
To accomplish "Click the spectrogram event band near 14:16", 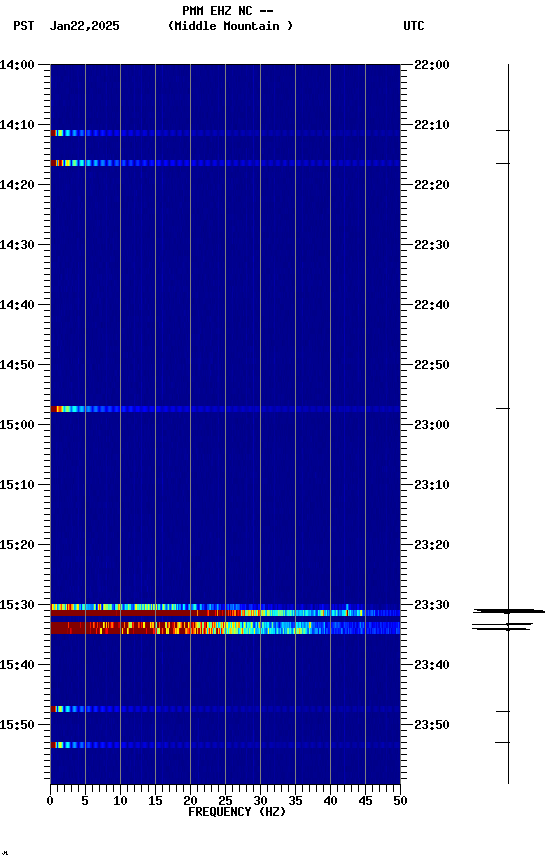I will (x=225, y=163).
